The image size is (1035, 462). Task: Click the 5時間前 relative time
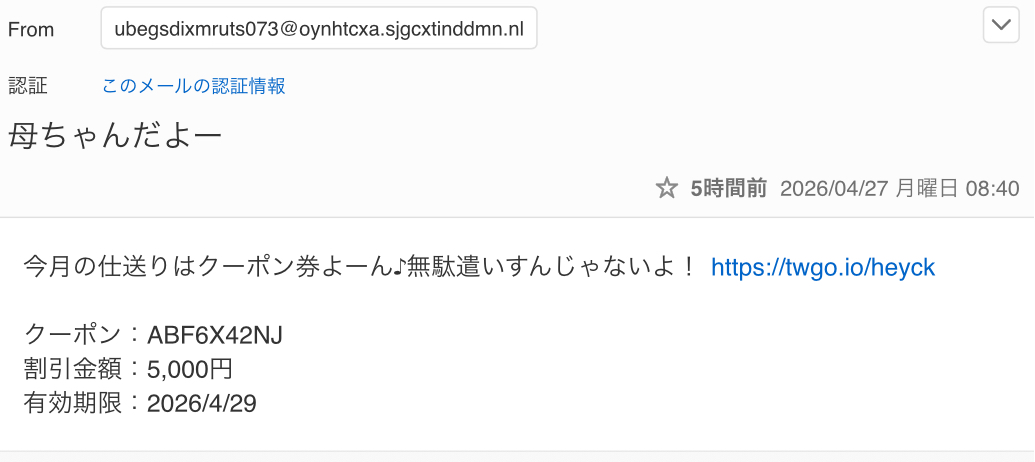click(728, 188)
